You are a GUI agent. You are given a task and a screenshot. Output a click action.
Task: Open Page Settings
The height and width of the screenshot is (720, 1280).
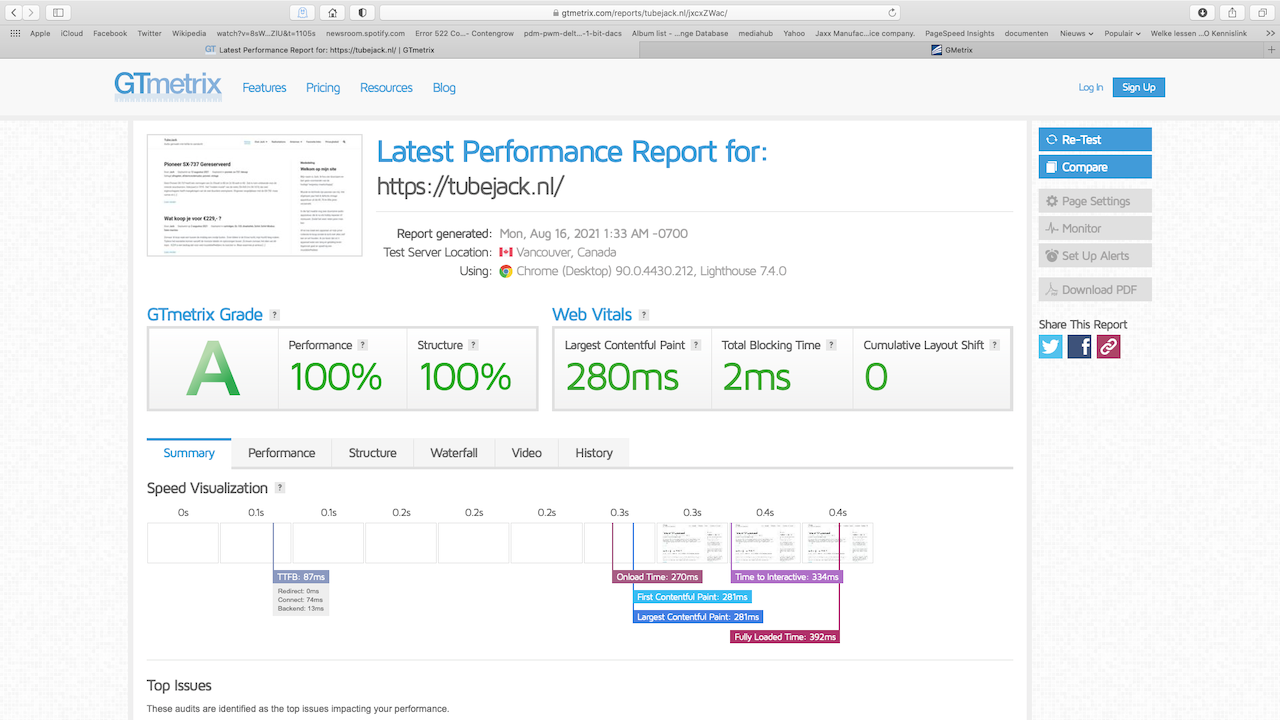pyautogui.click(x=1095, y=201)
